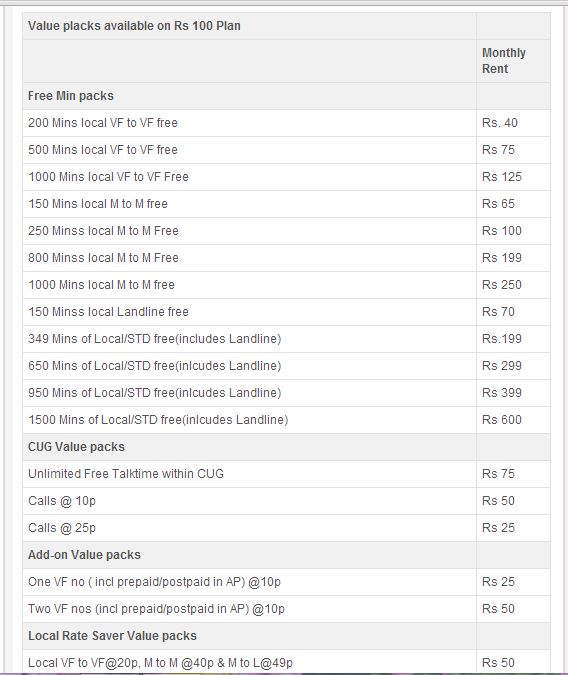Click the 'Rs 250' rent value
Viewport: 568px width, 675px height.
click(502, 285)
